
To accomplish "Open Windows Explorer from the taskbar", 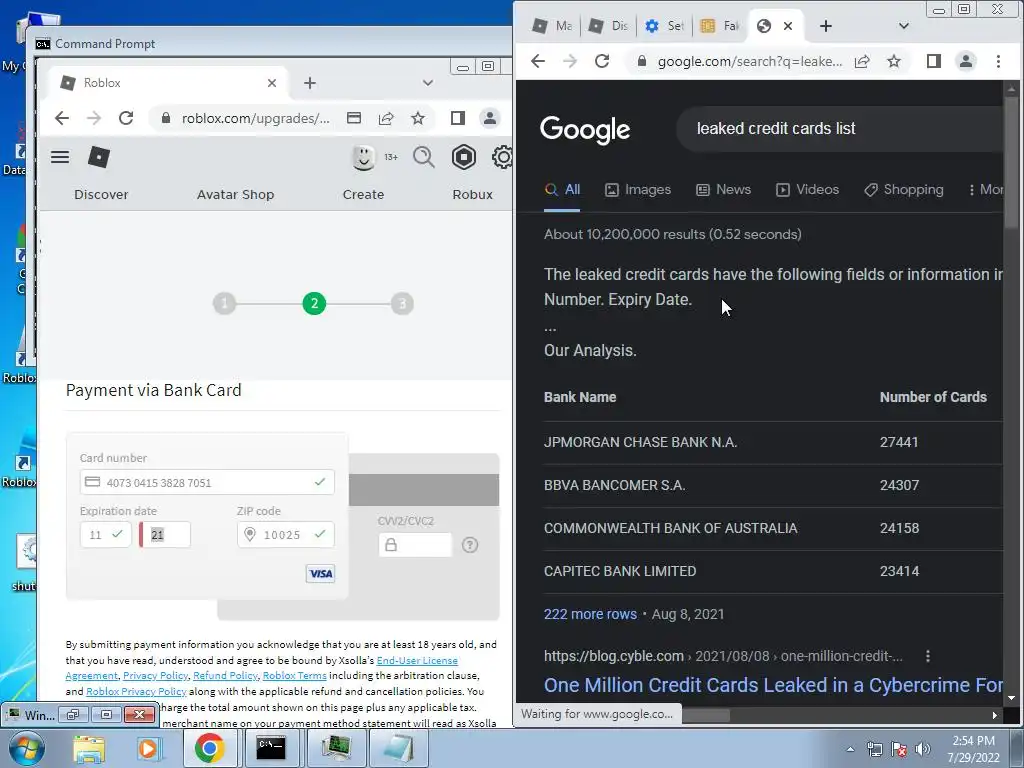I will [89, 748].
